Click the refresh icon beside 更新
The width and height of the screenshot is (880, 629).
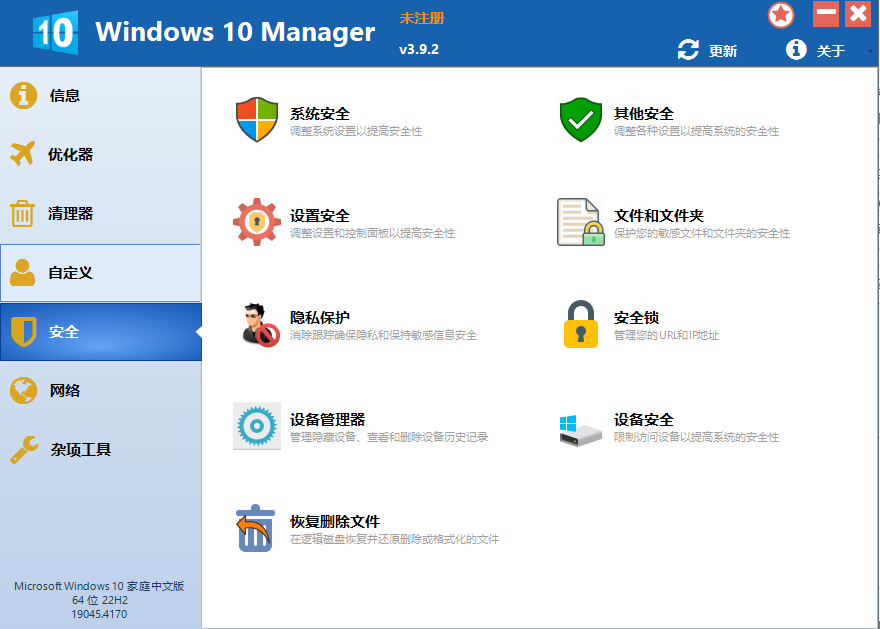[687, 49]
